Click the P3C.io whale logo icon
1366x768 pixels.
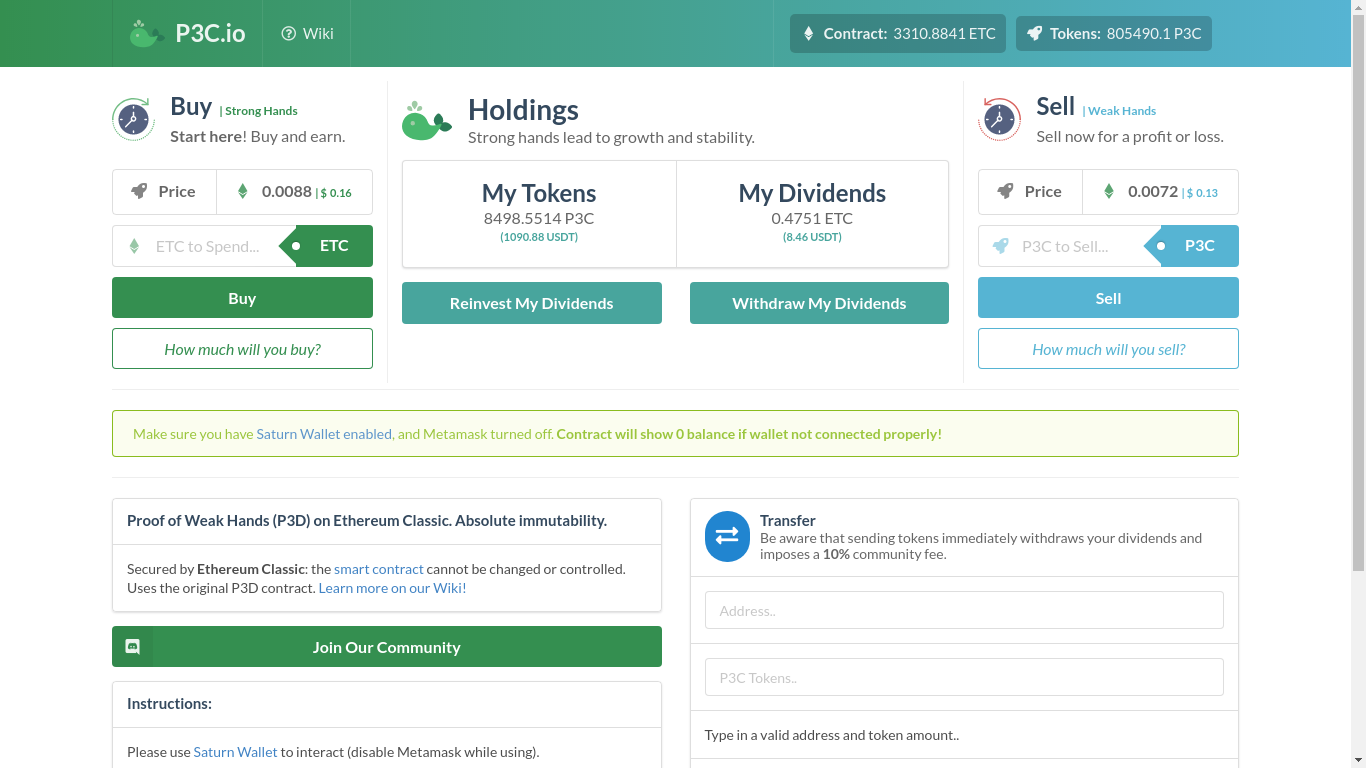click(x=146, y=34)
